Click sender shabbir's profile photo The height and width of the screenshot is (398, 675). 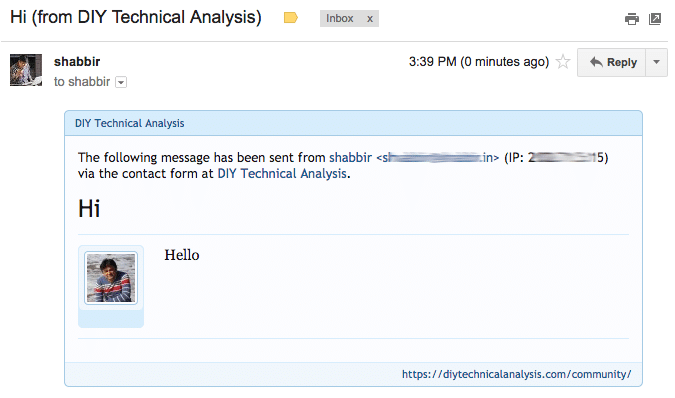pyautogui.click(x=26, y=70)
